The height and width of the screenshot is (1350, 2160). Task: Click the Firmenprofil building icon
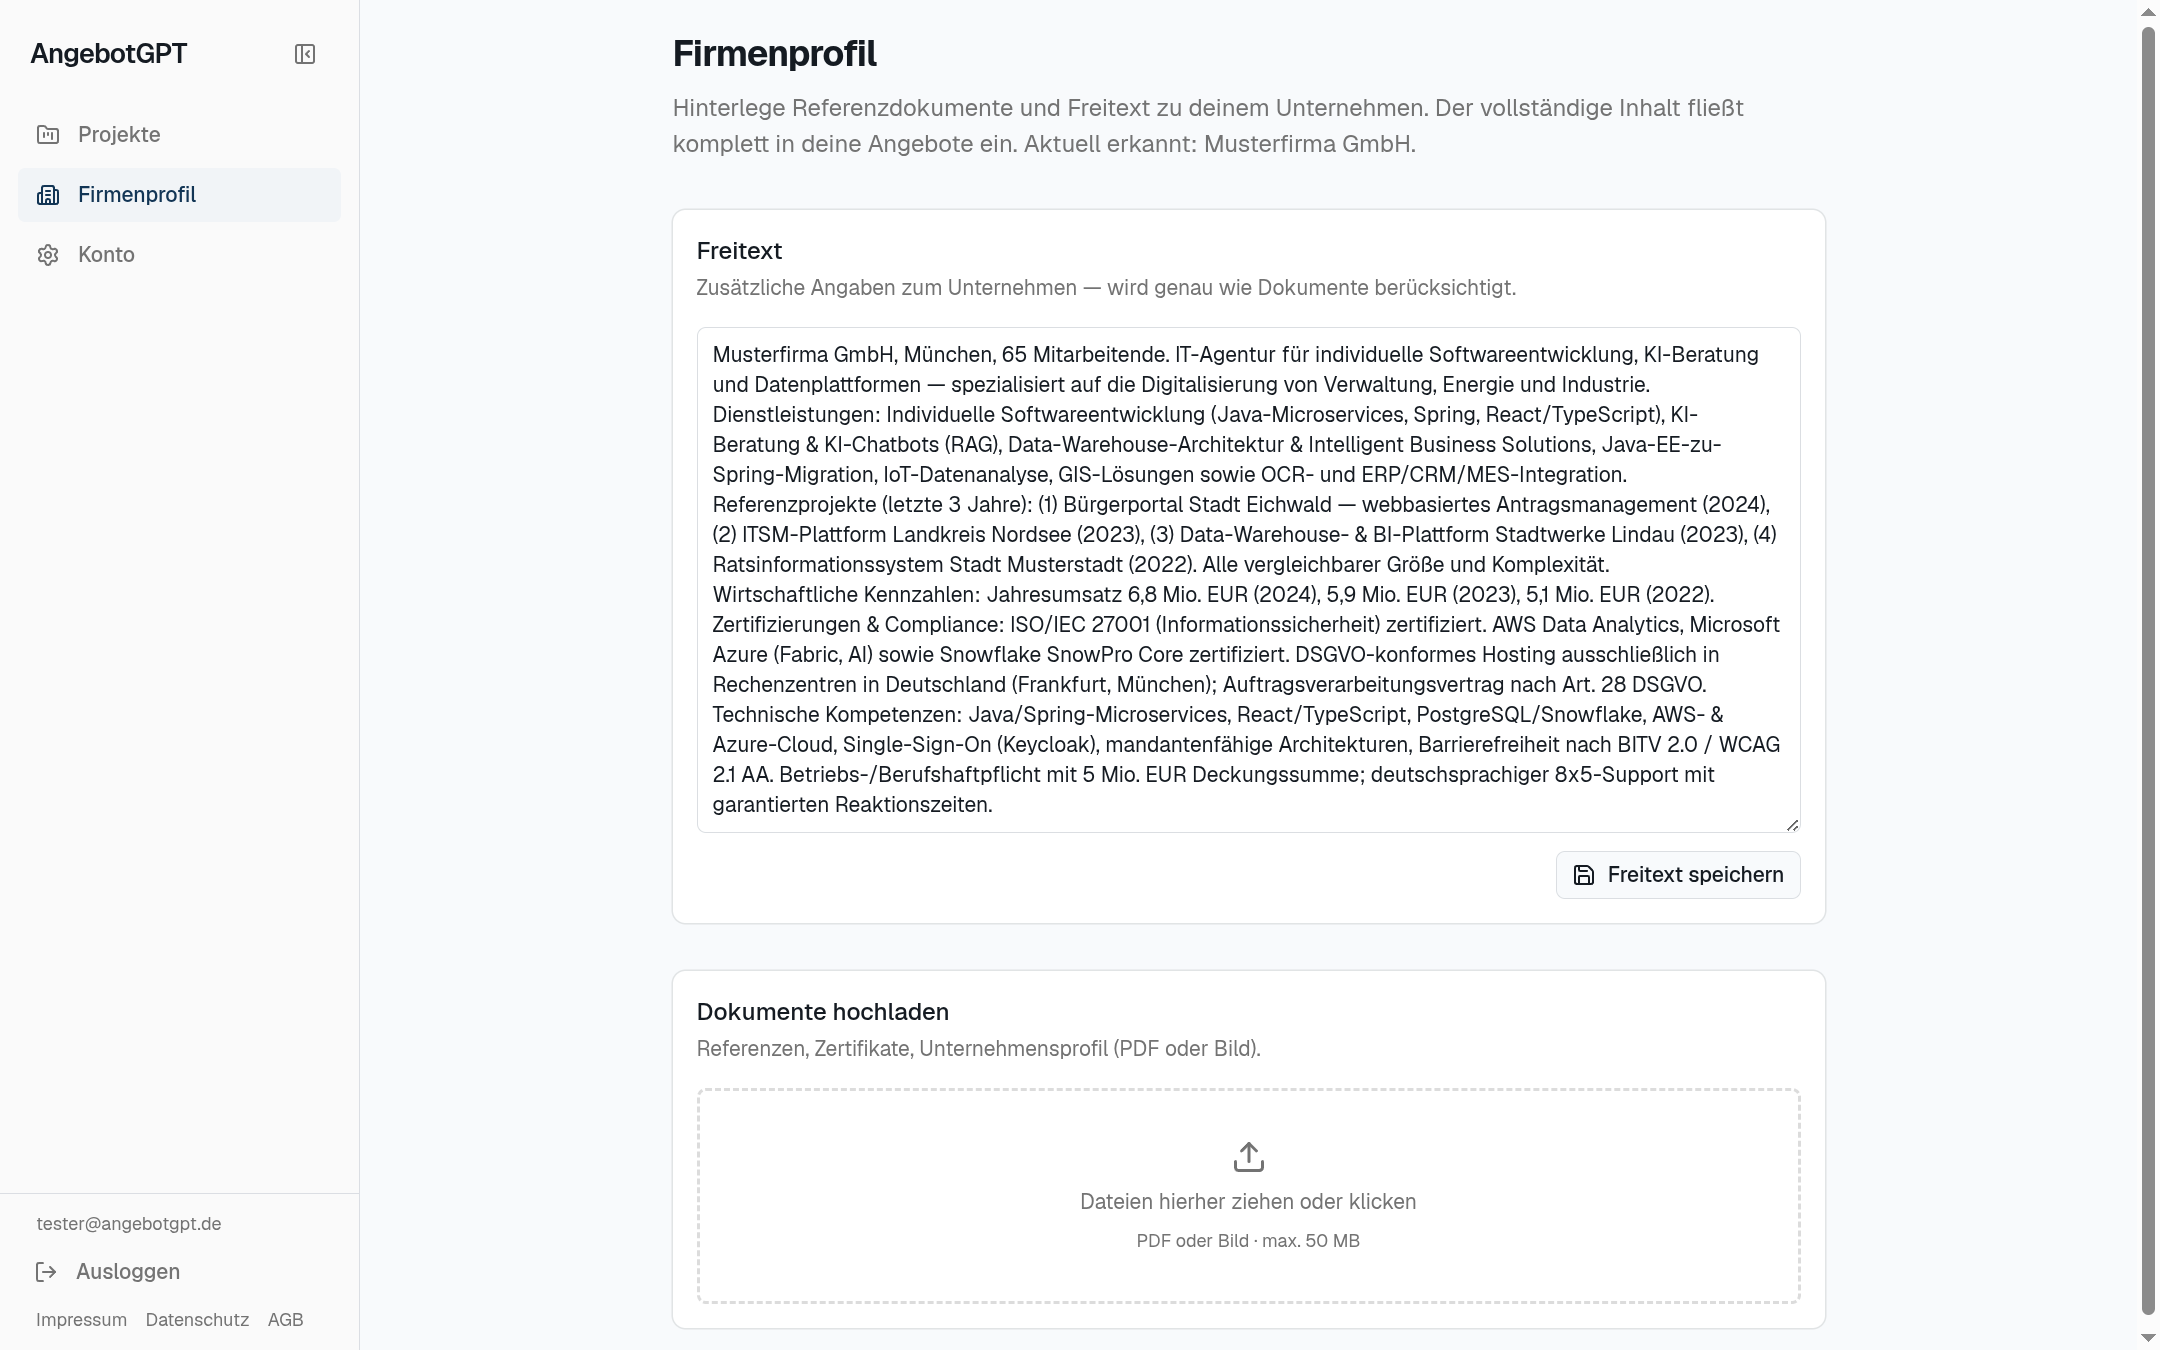[48, 195]
